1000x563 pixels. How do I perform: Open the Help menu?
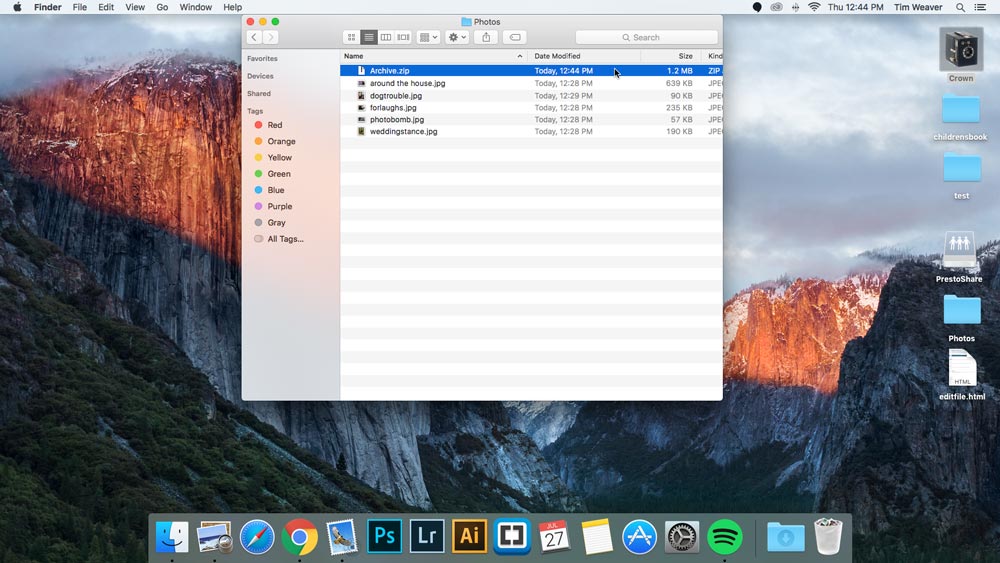pyautogui.click(x=232, y=7)
